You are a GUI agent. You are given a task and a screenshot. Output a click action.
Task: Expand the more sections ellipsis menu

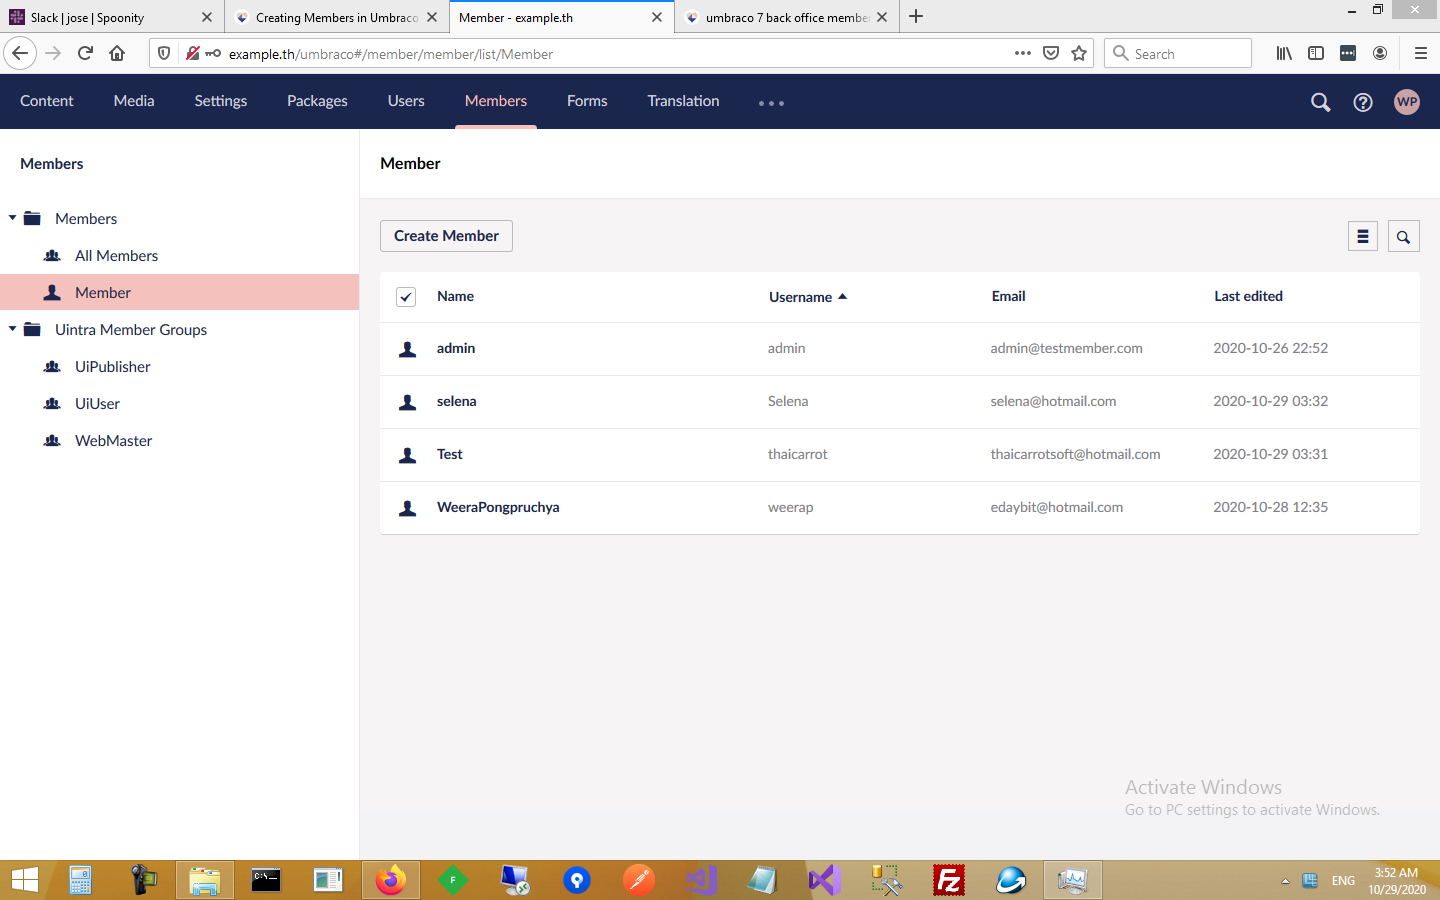(771, 103)
